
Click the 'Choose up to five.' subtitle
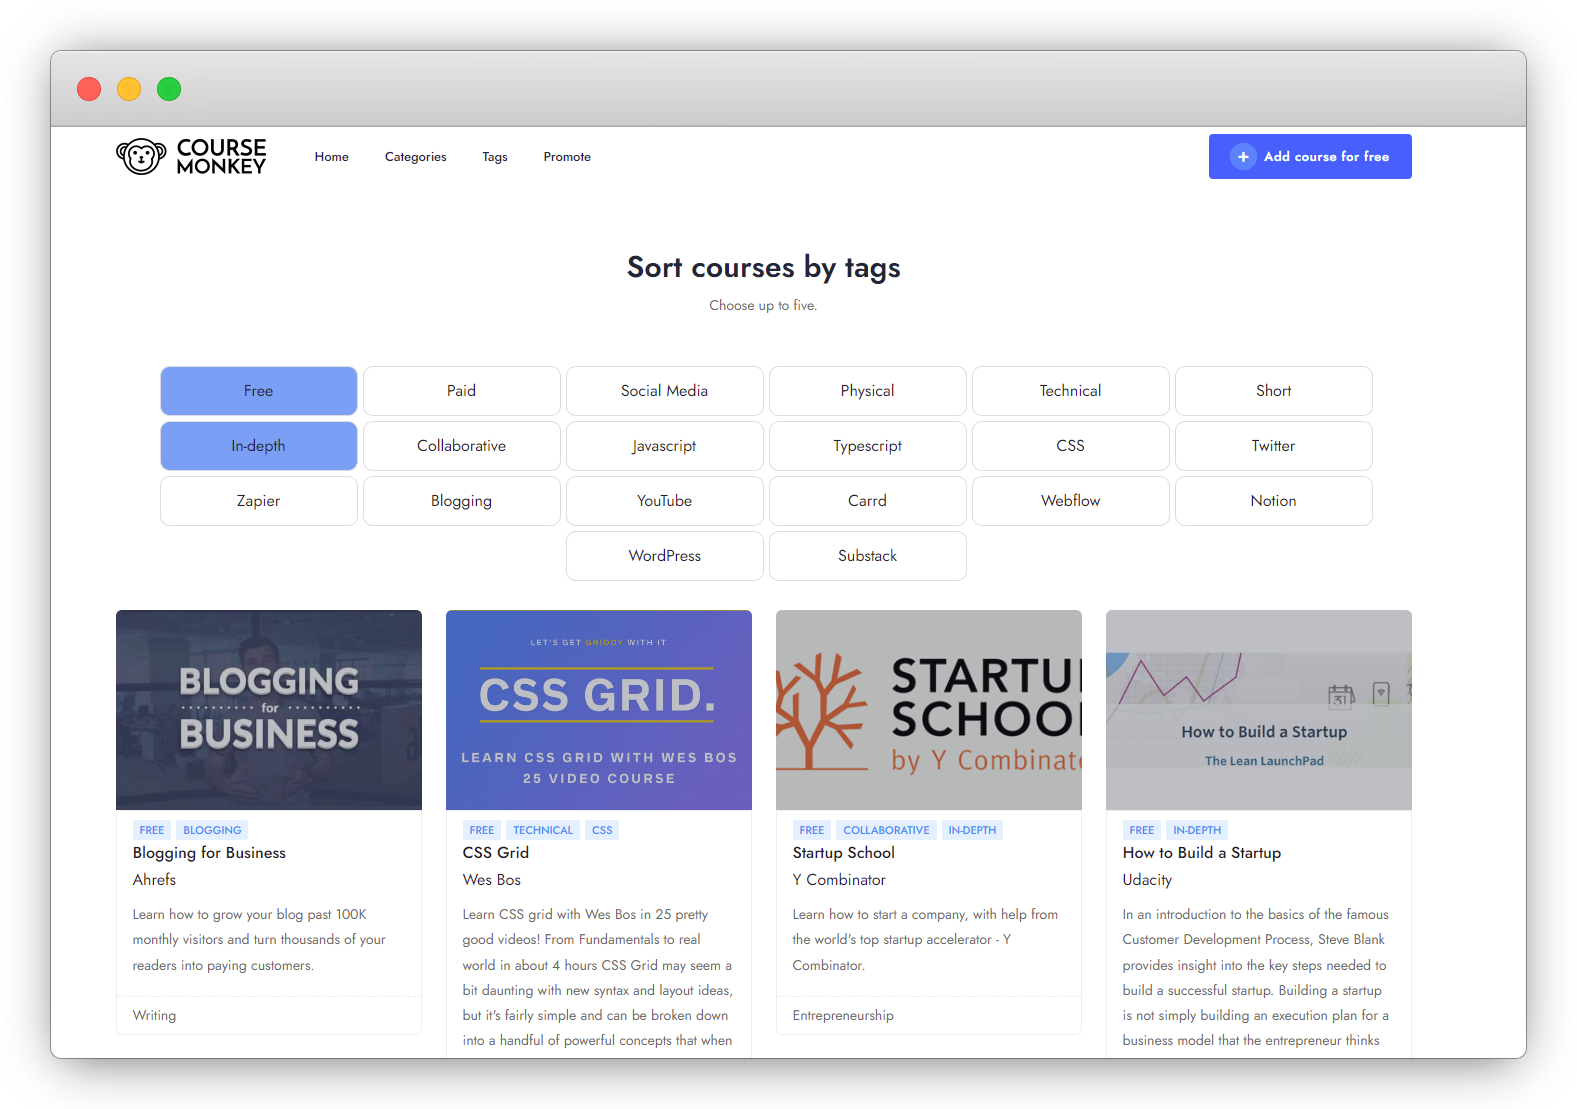point(763,306)
